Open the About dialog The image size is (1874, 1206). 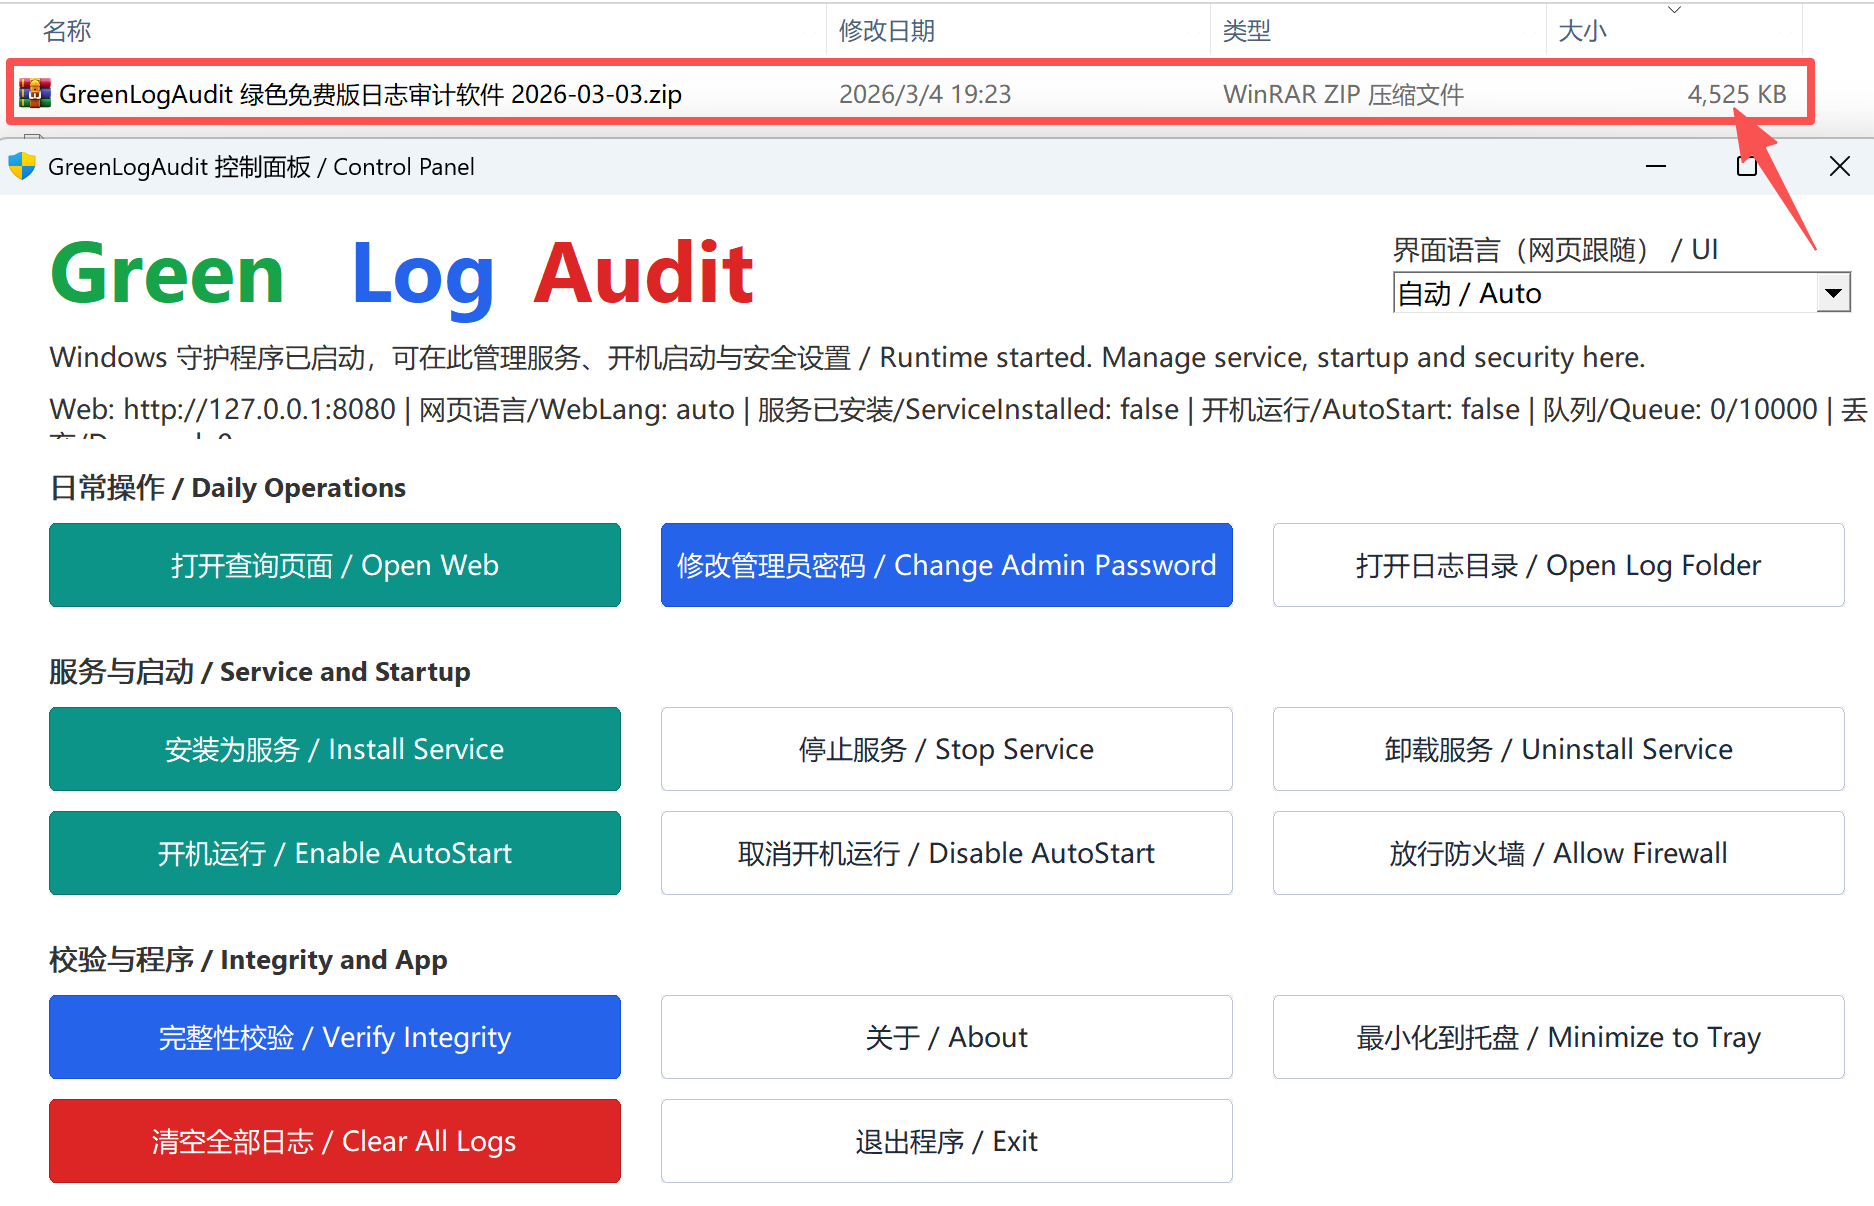click(x=946, y=1037)
